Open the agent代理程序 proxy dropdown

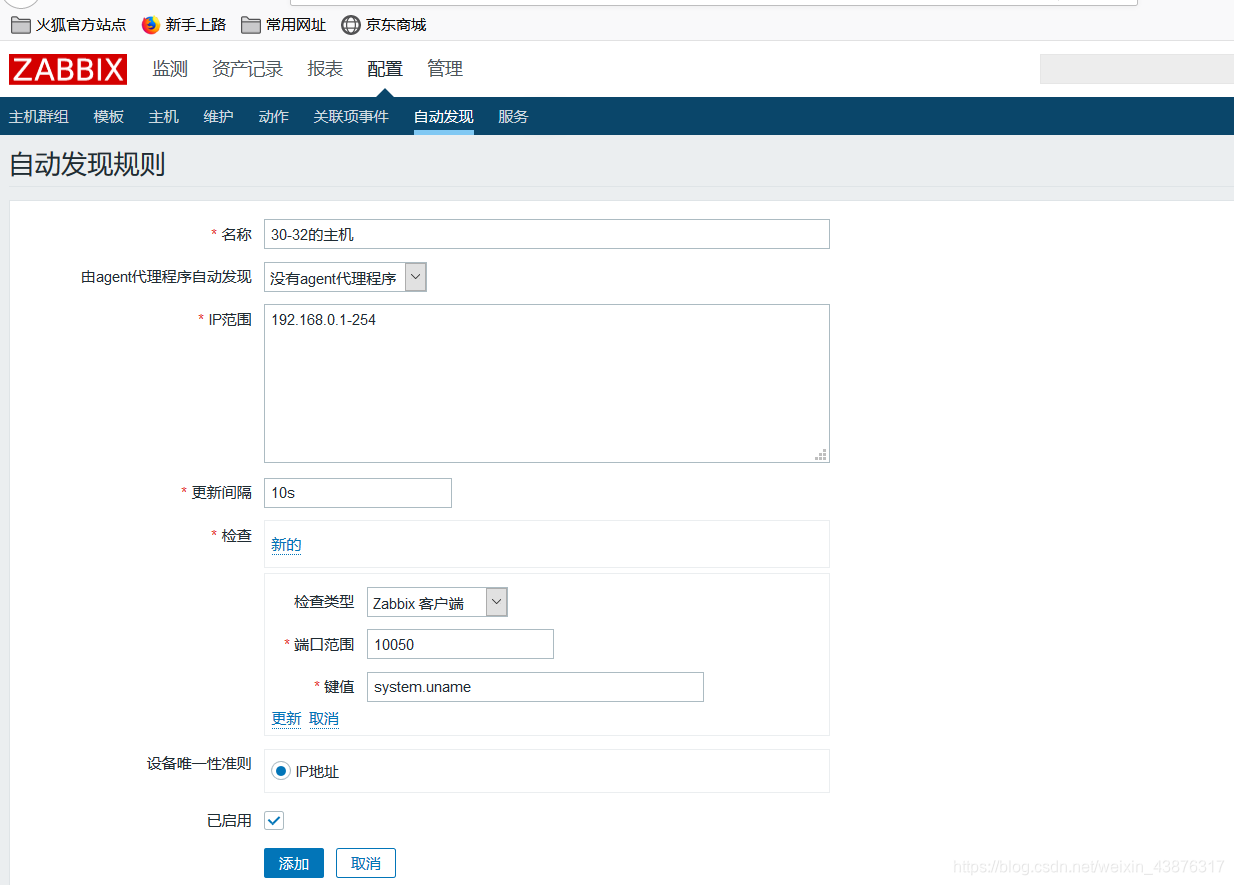coord(345,278)
